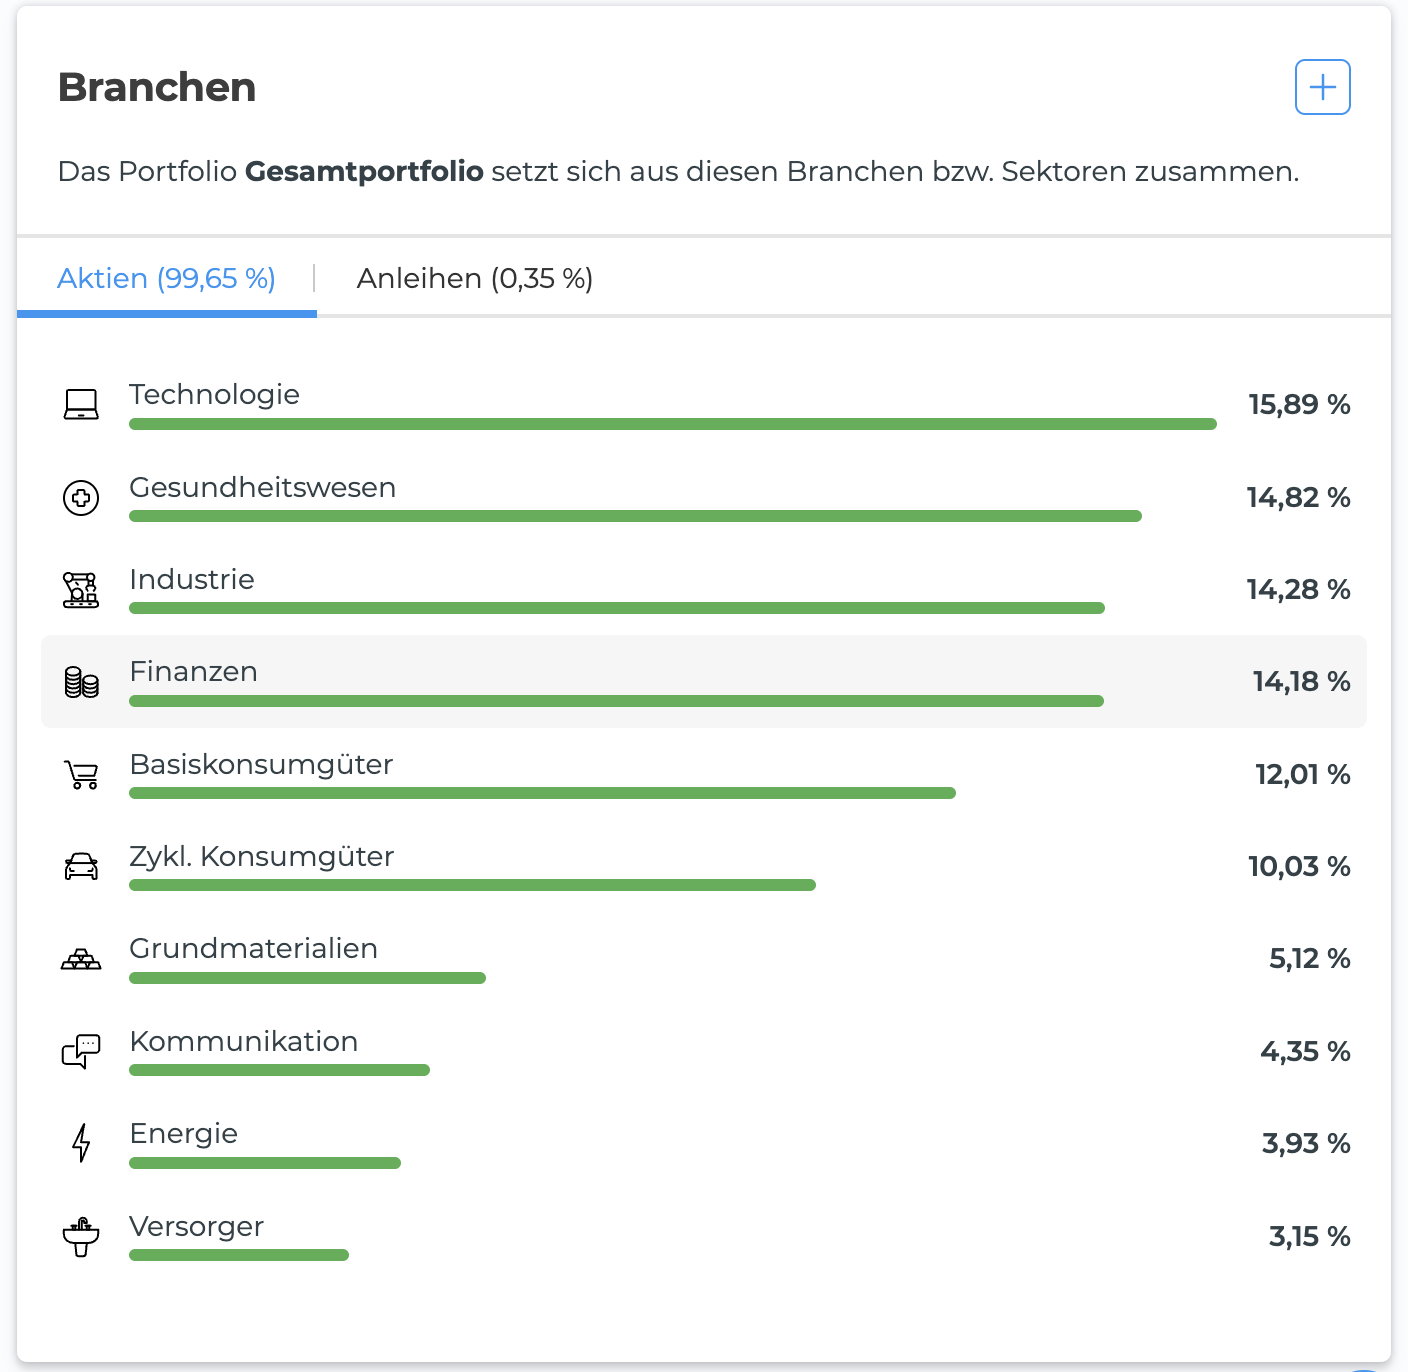Select the gold bars Grundmaterialien icon

pos(81,960)
